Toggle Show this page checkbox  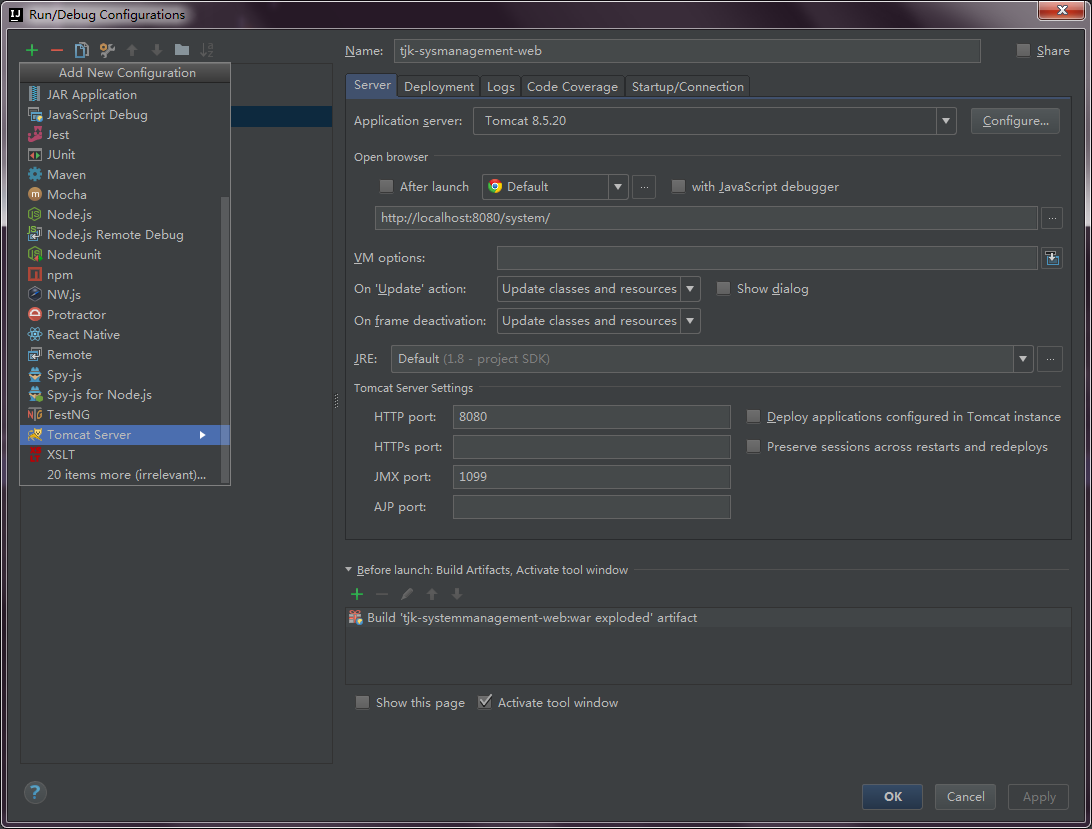coord(362,702)
